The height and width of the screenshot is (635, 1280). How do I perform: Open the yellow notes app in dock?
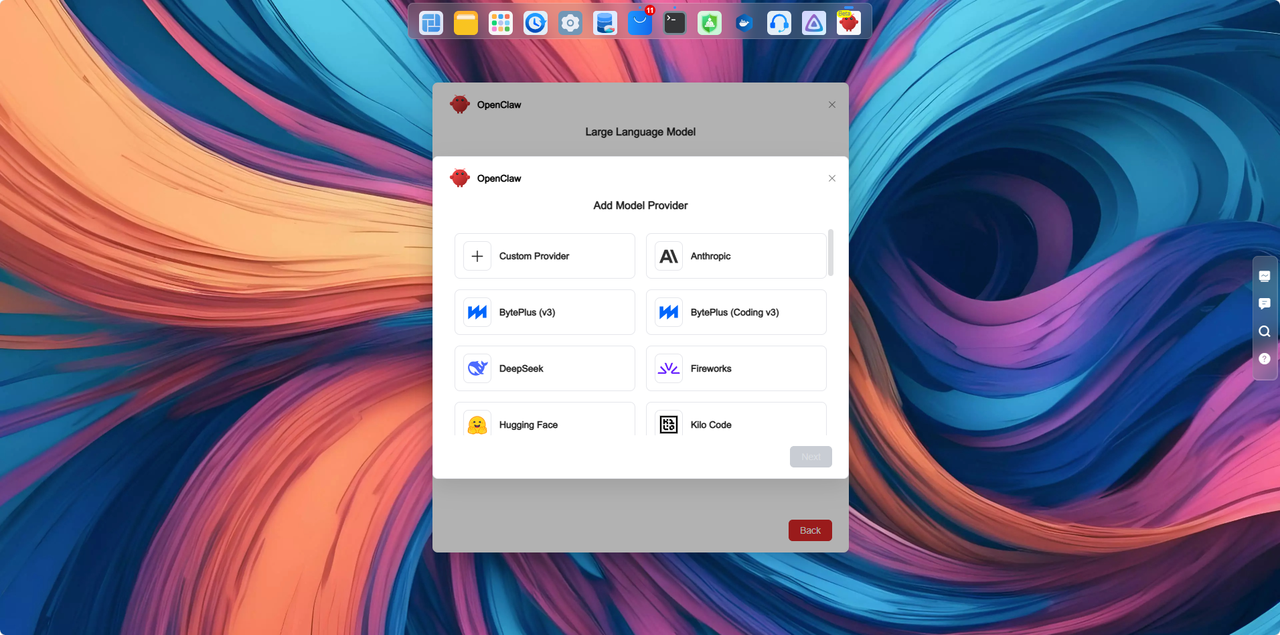(x=466, y=22)
